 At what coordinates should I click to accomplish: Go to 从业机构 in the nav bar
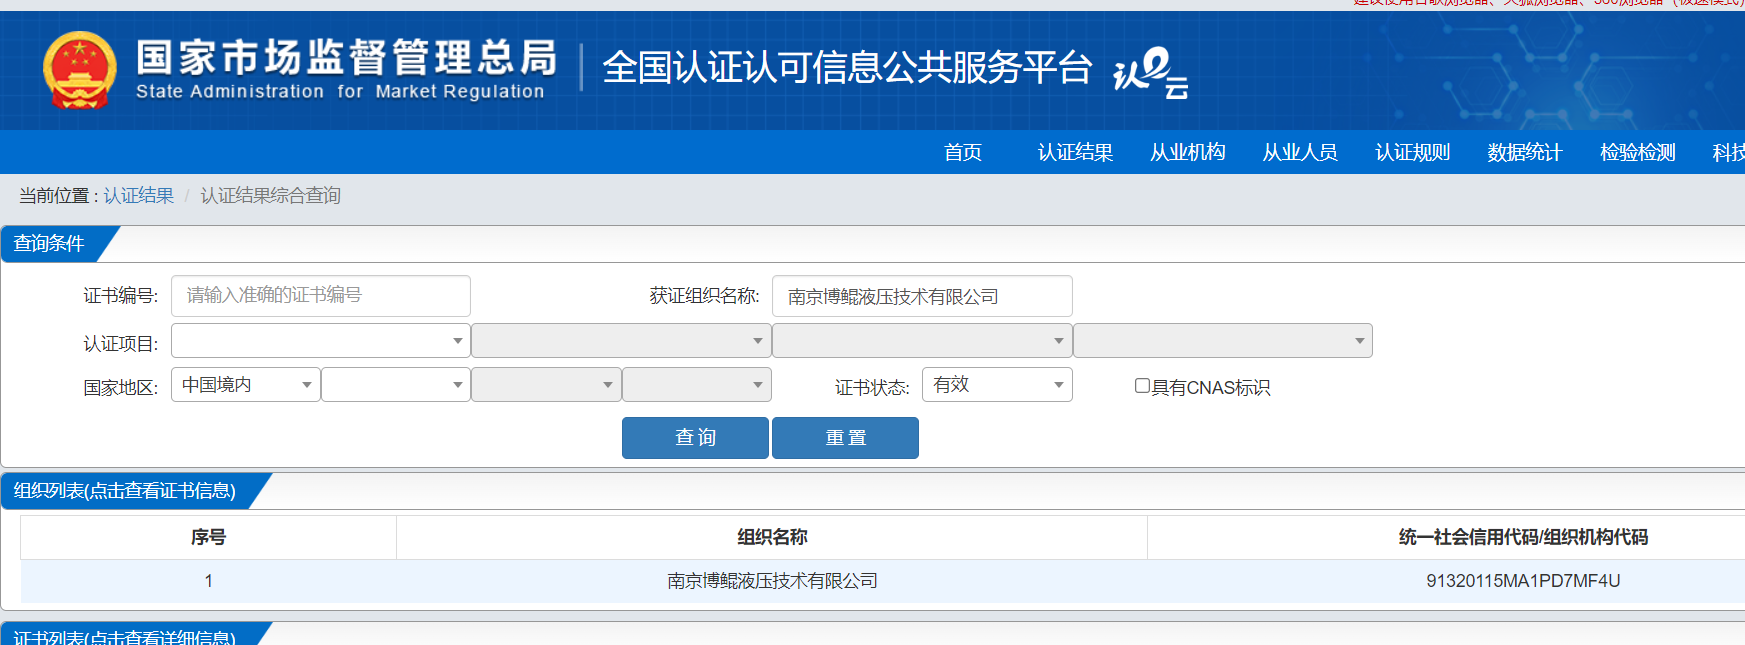click(1187, 152)
